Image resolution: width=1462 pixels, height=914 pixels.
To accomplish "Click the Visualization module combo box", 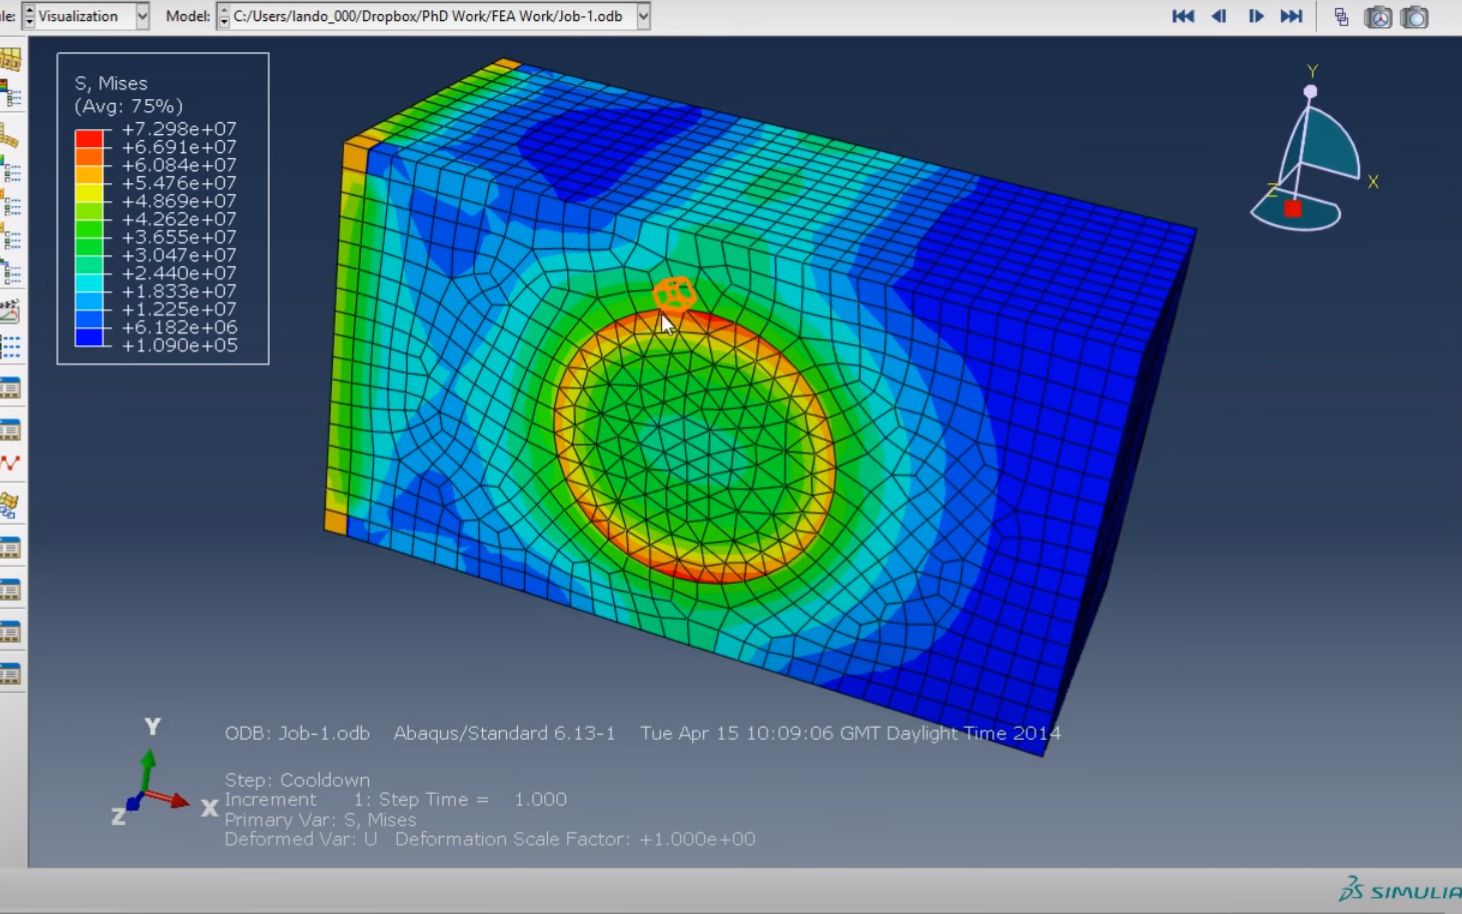I will tap(86, 16).
